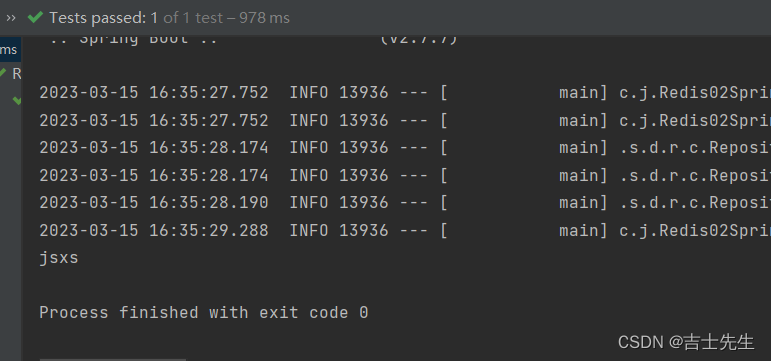
Task: Select the highlighted root test row ending in ms
Action: pyautogui.click(x=10, y=50)
